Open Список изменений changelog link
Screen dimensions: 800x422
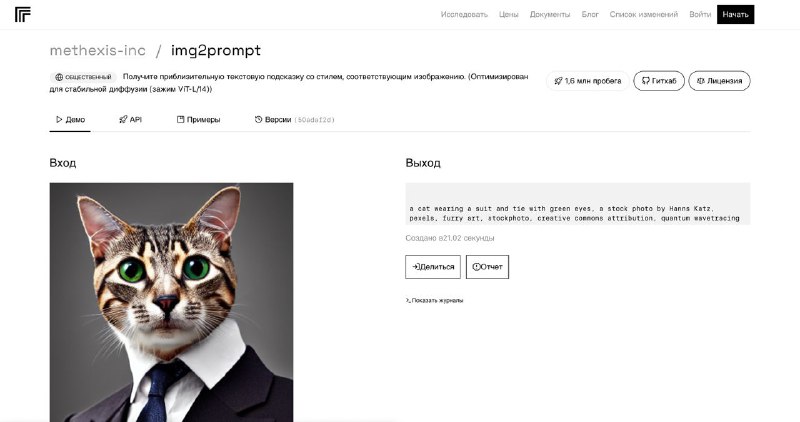coord(643,14)
